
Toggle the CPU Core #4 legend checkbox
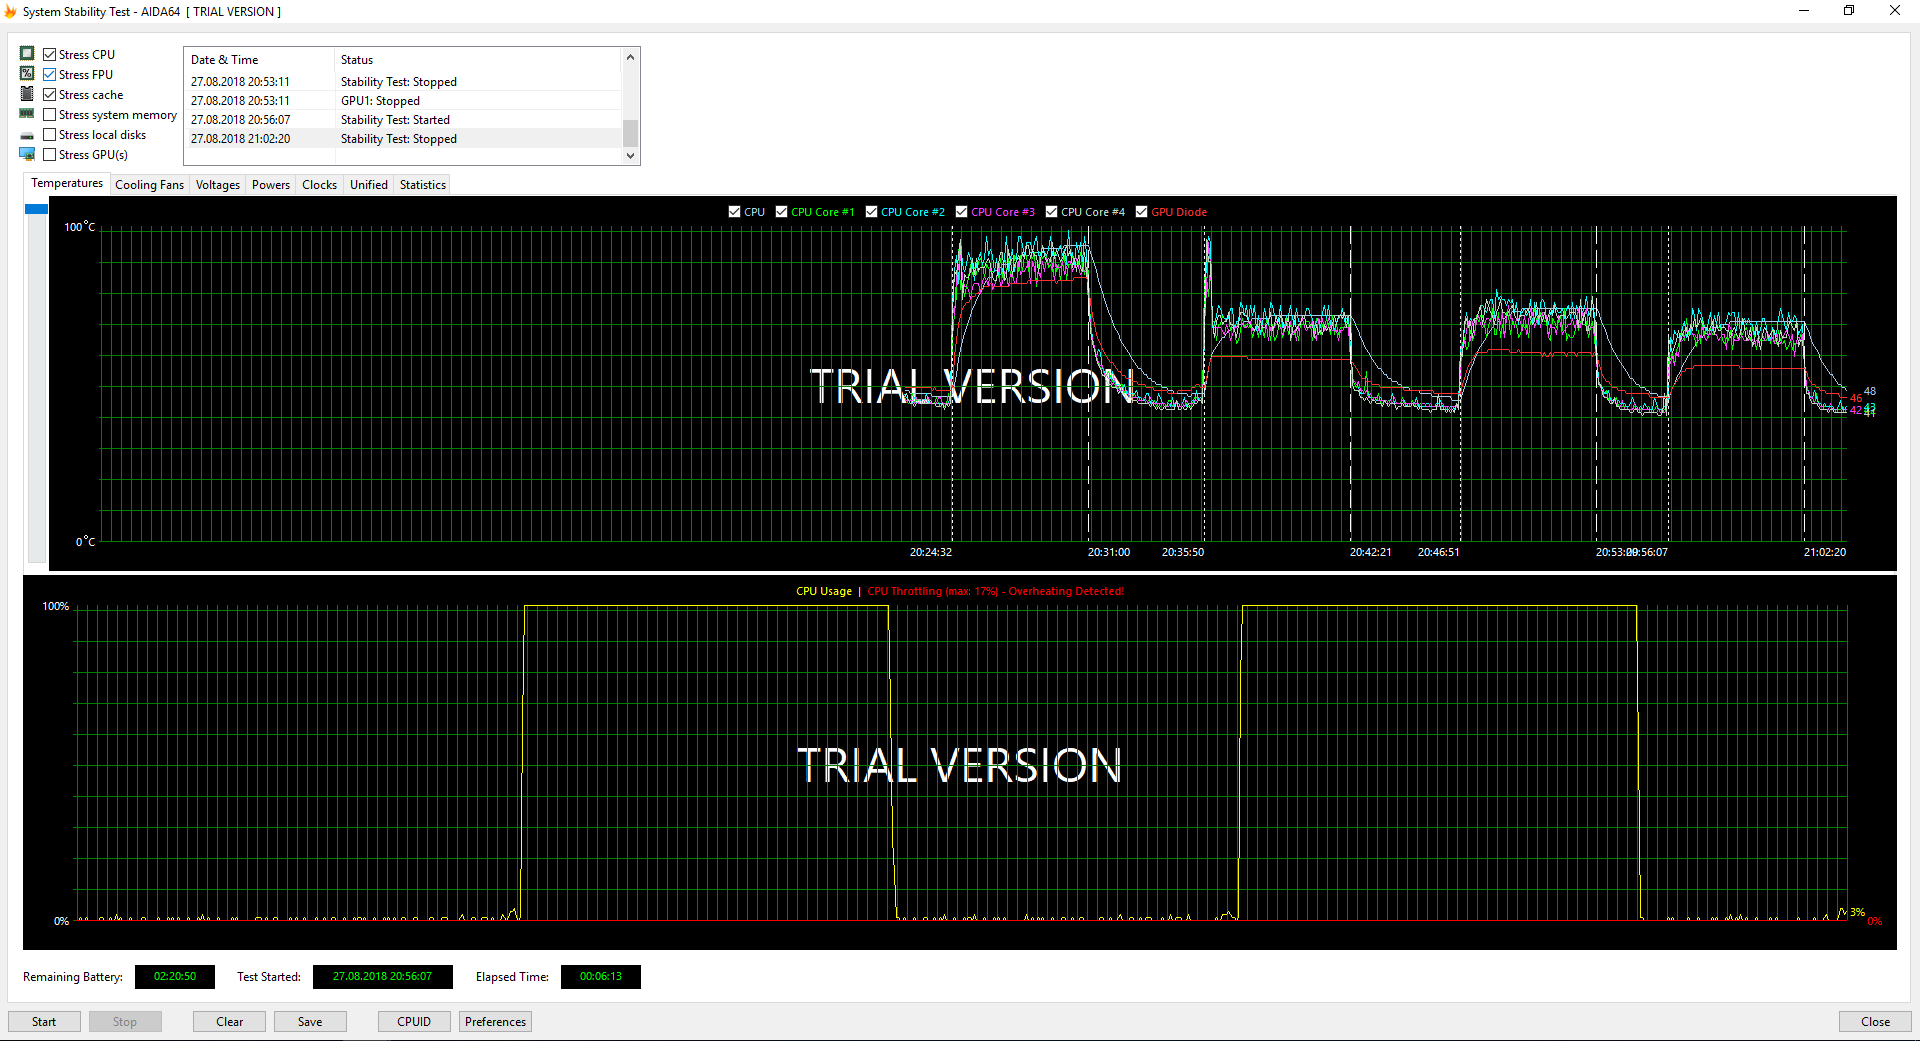(x=1052, y=212)
